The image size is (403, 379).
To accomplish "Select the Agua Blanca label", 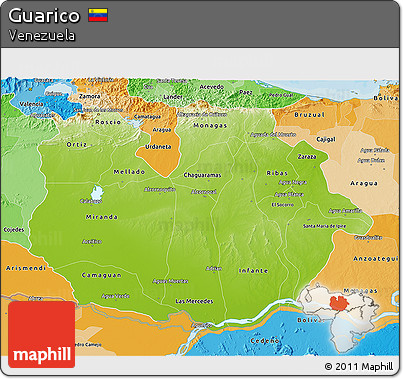I will pyautogui.click(x=289, y=194).
